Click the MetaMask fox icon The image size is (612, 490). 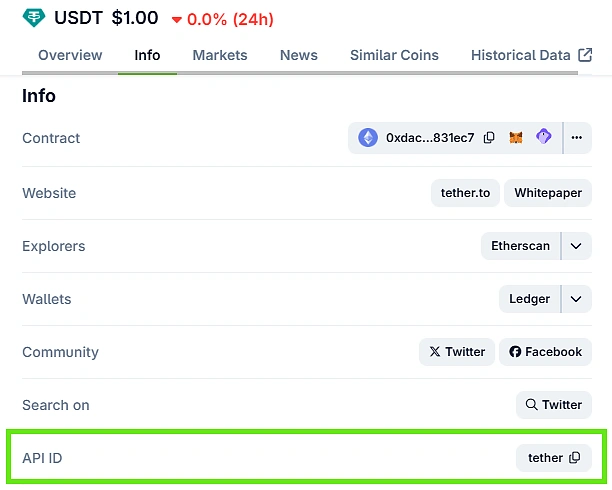pos(516,138)
